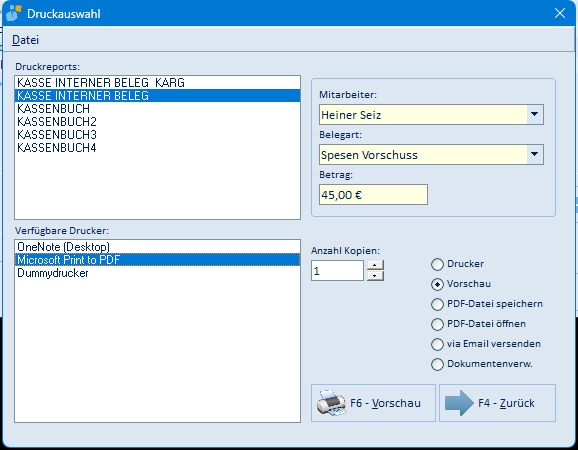Screen dimensions: 578x450
Task: Select the Drucker radio option
Action: click(x=437, y=264)
